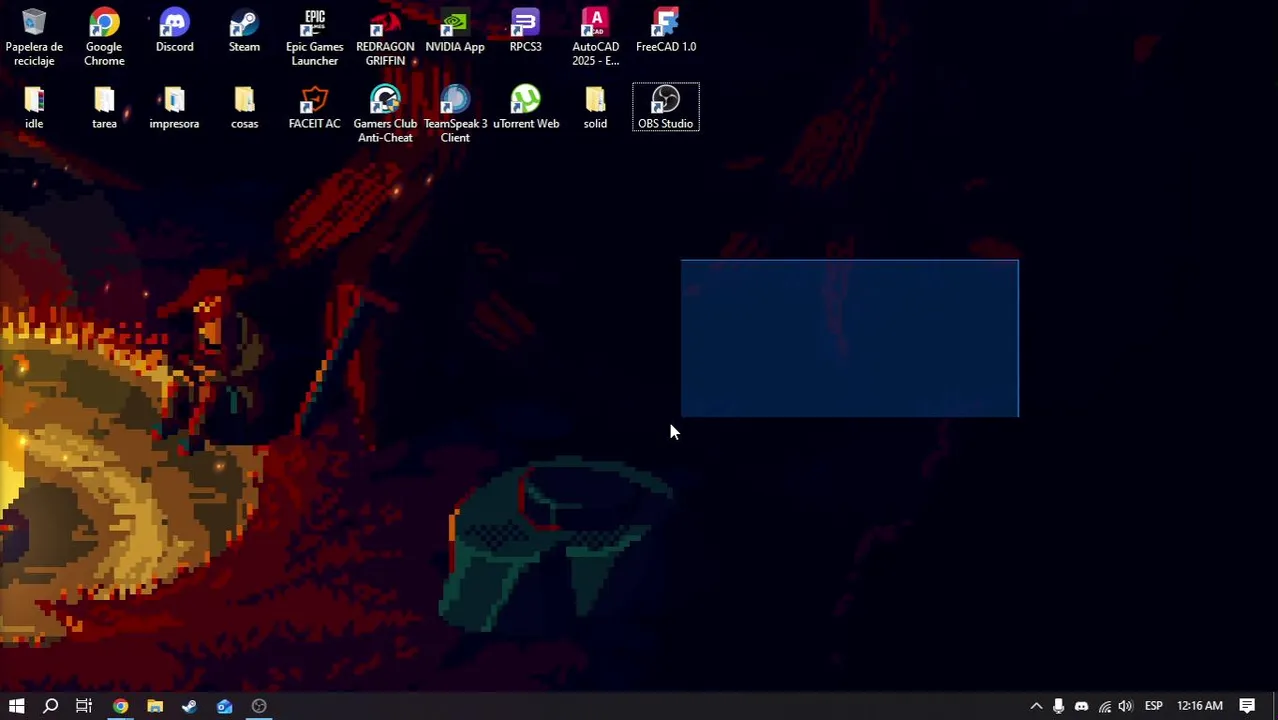This screenshot has width=1278, height=720.
Task: Open taskbar Search
Action: (x=50, y=706)
